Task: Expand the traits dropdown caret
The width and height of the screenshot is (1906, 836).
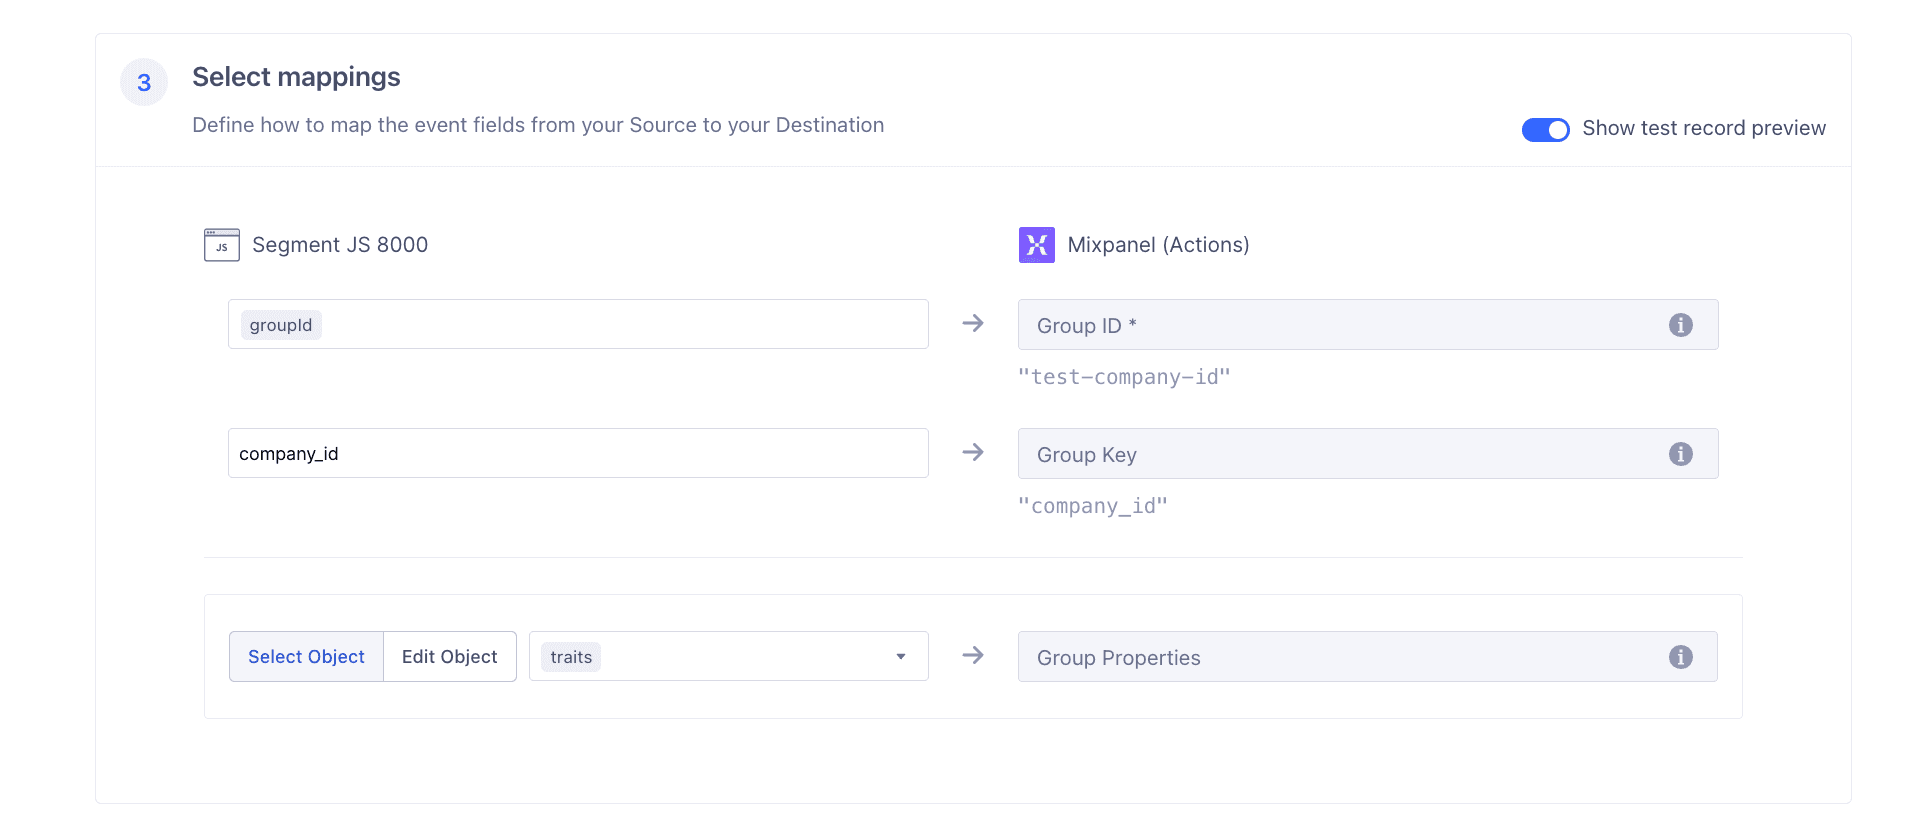Action: 901,657
